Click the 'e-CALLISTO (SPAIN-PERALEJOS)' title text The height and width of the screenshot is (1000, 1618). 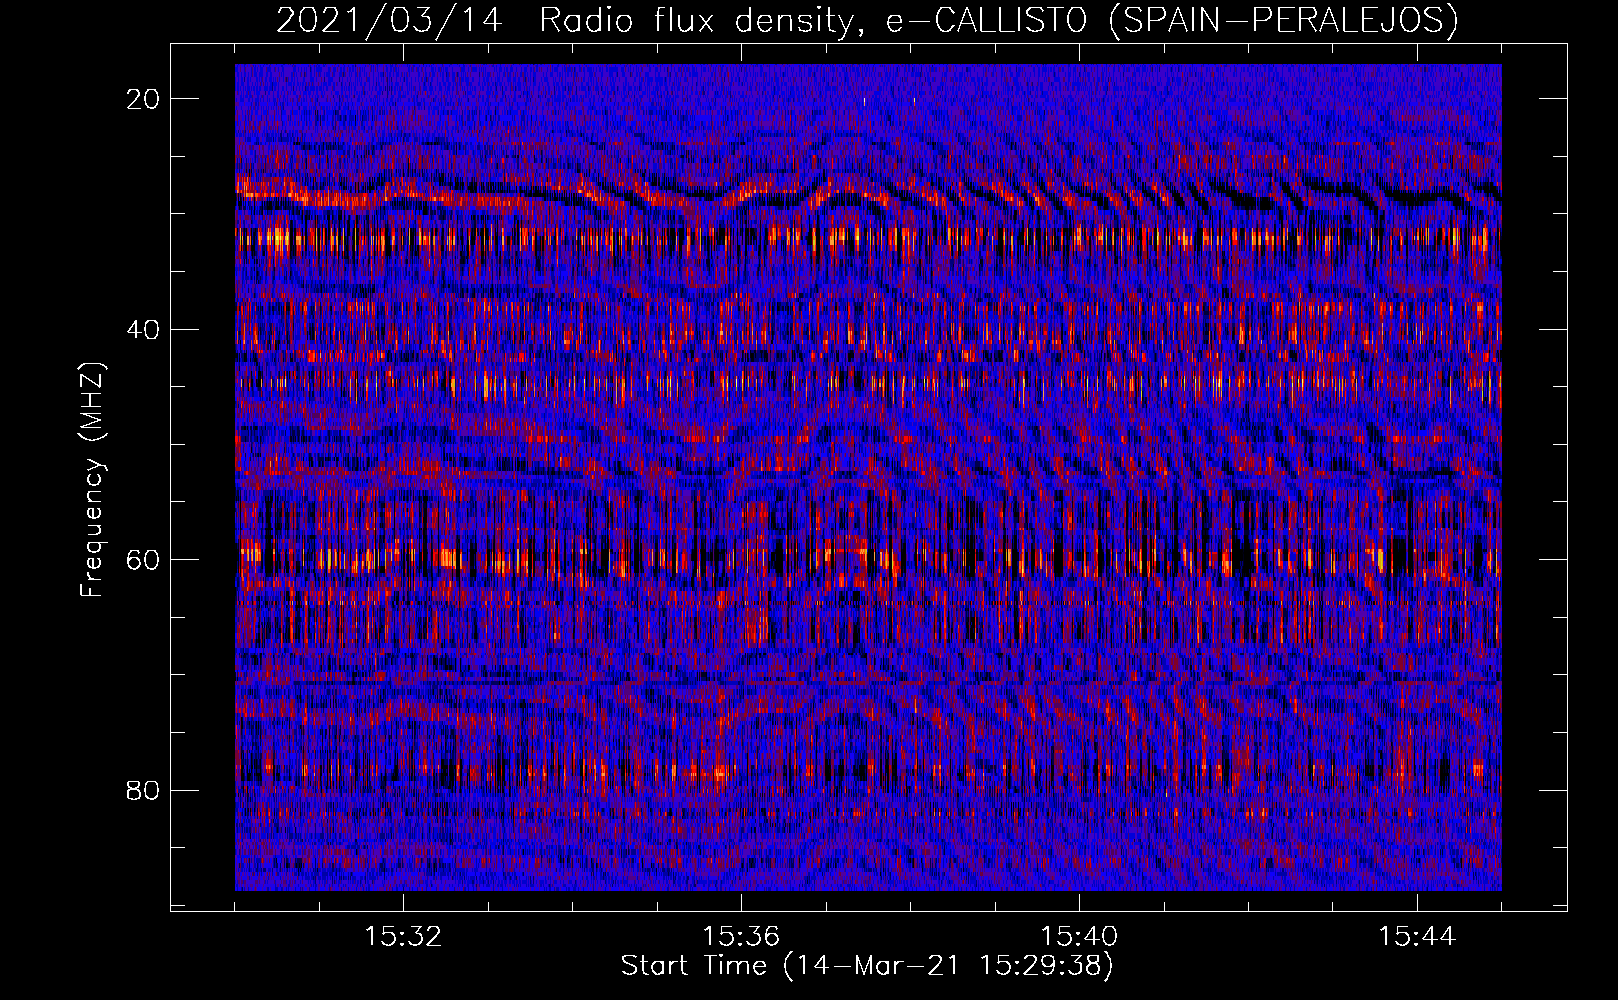pos(1172,20)
